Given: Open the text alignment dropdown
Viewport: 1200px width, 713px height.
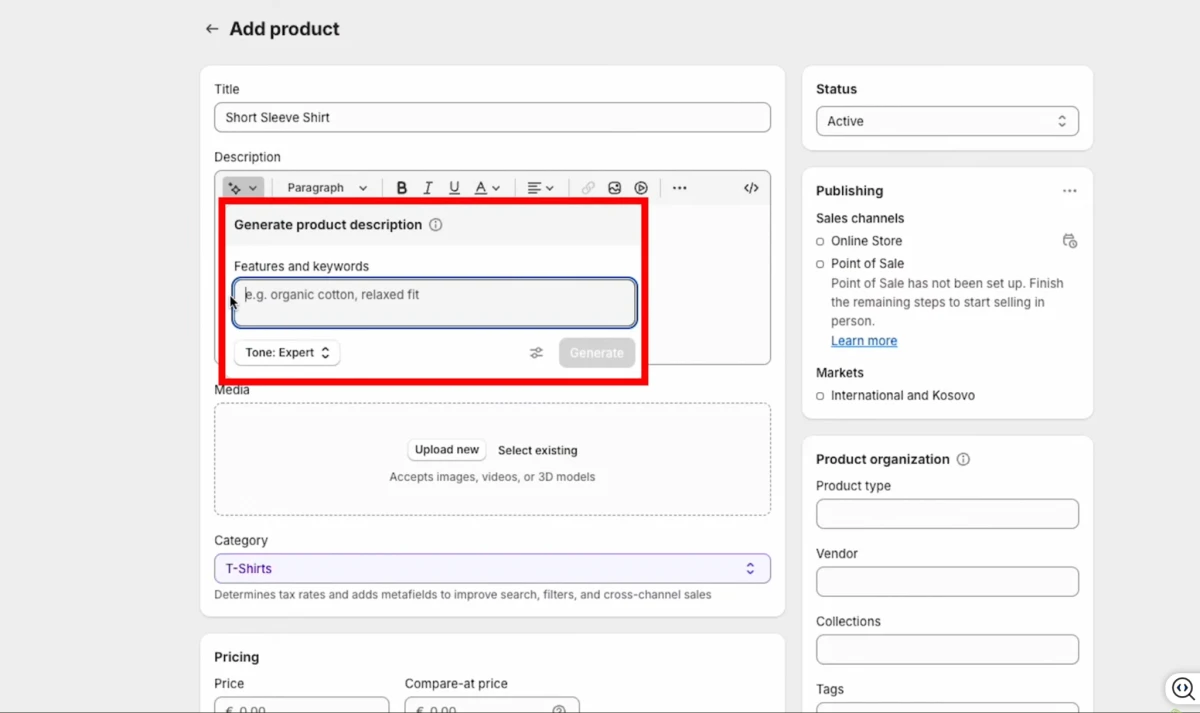Looking at the screenshot, I should [540, 188].
